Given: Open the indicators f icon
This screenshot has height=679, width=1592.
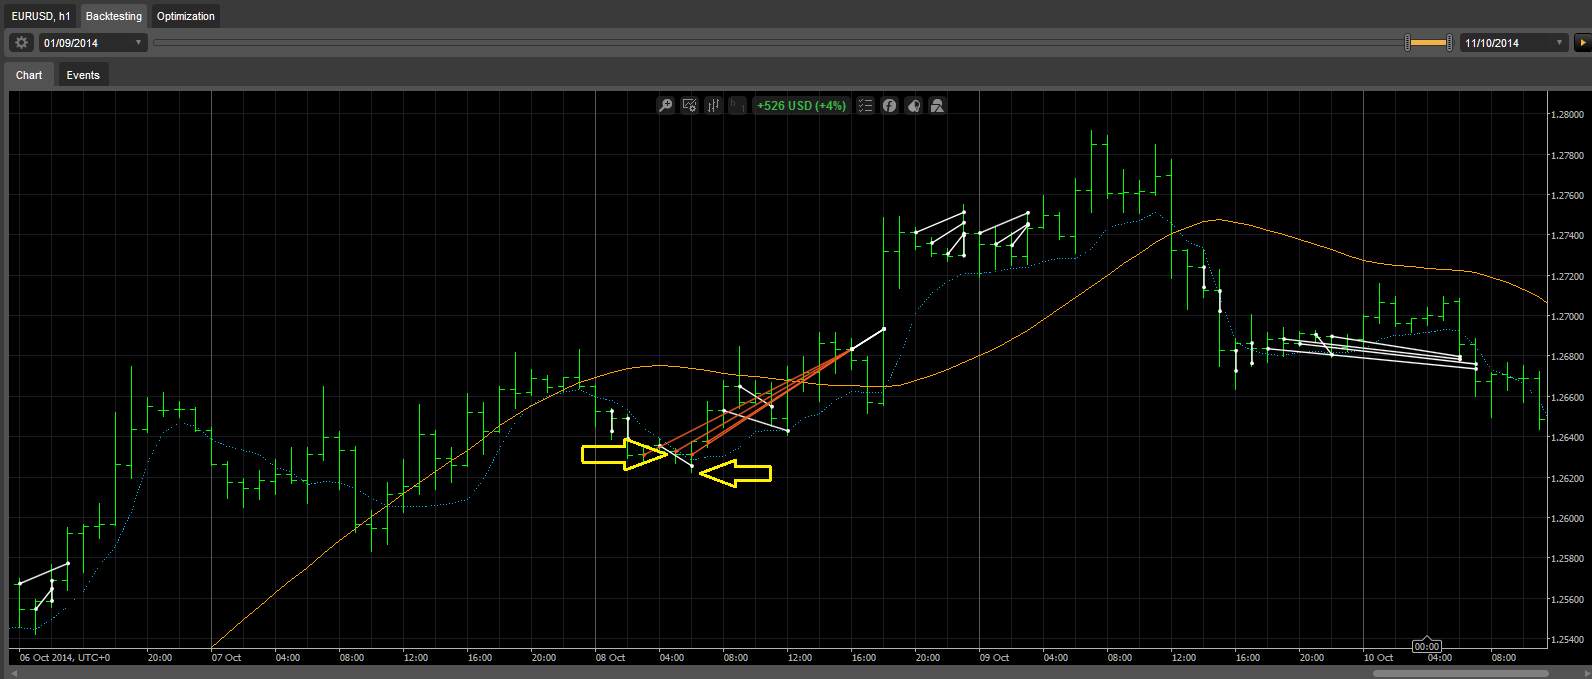Looking at the screenshot, I should pyautogui.click(x=890, y=105).
